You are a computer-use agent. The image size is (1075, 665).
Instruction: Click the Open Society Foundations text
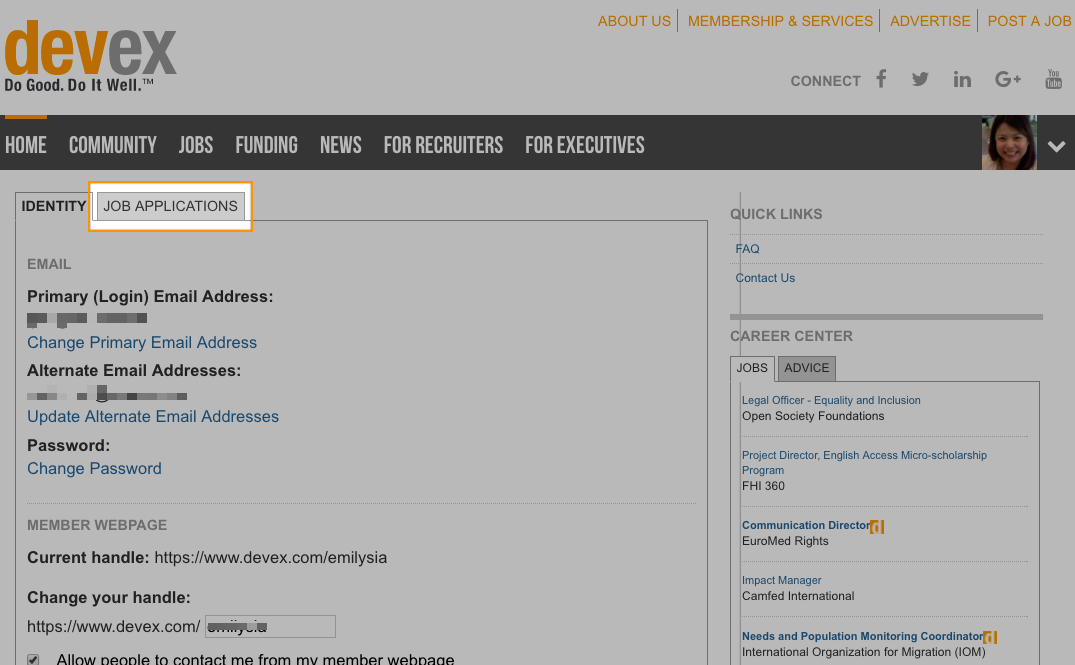(813, 416)
